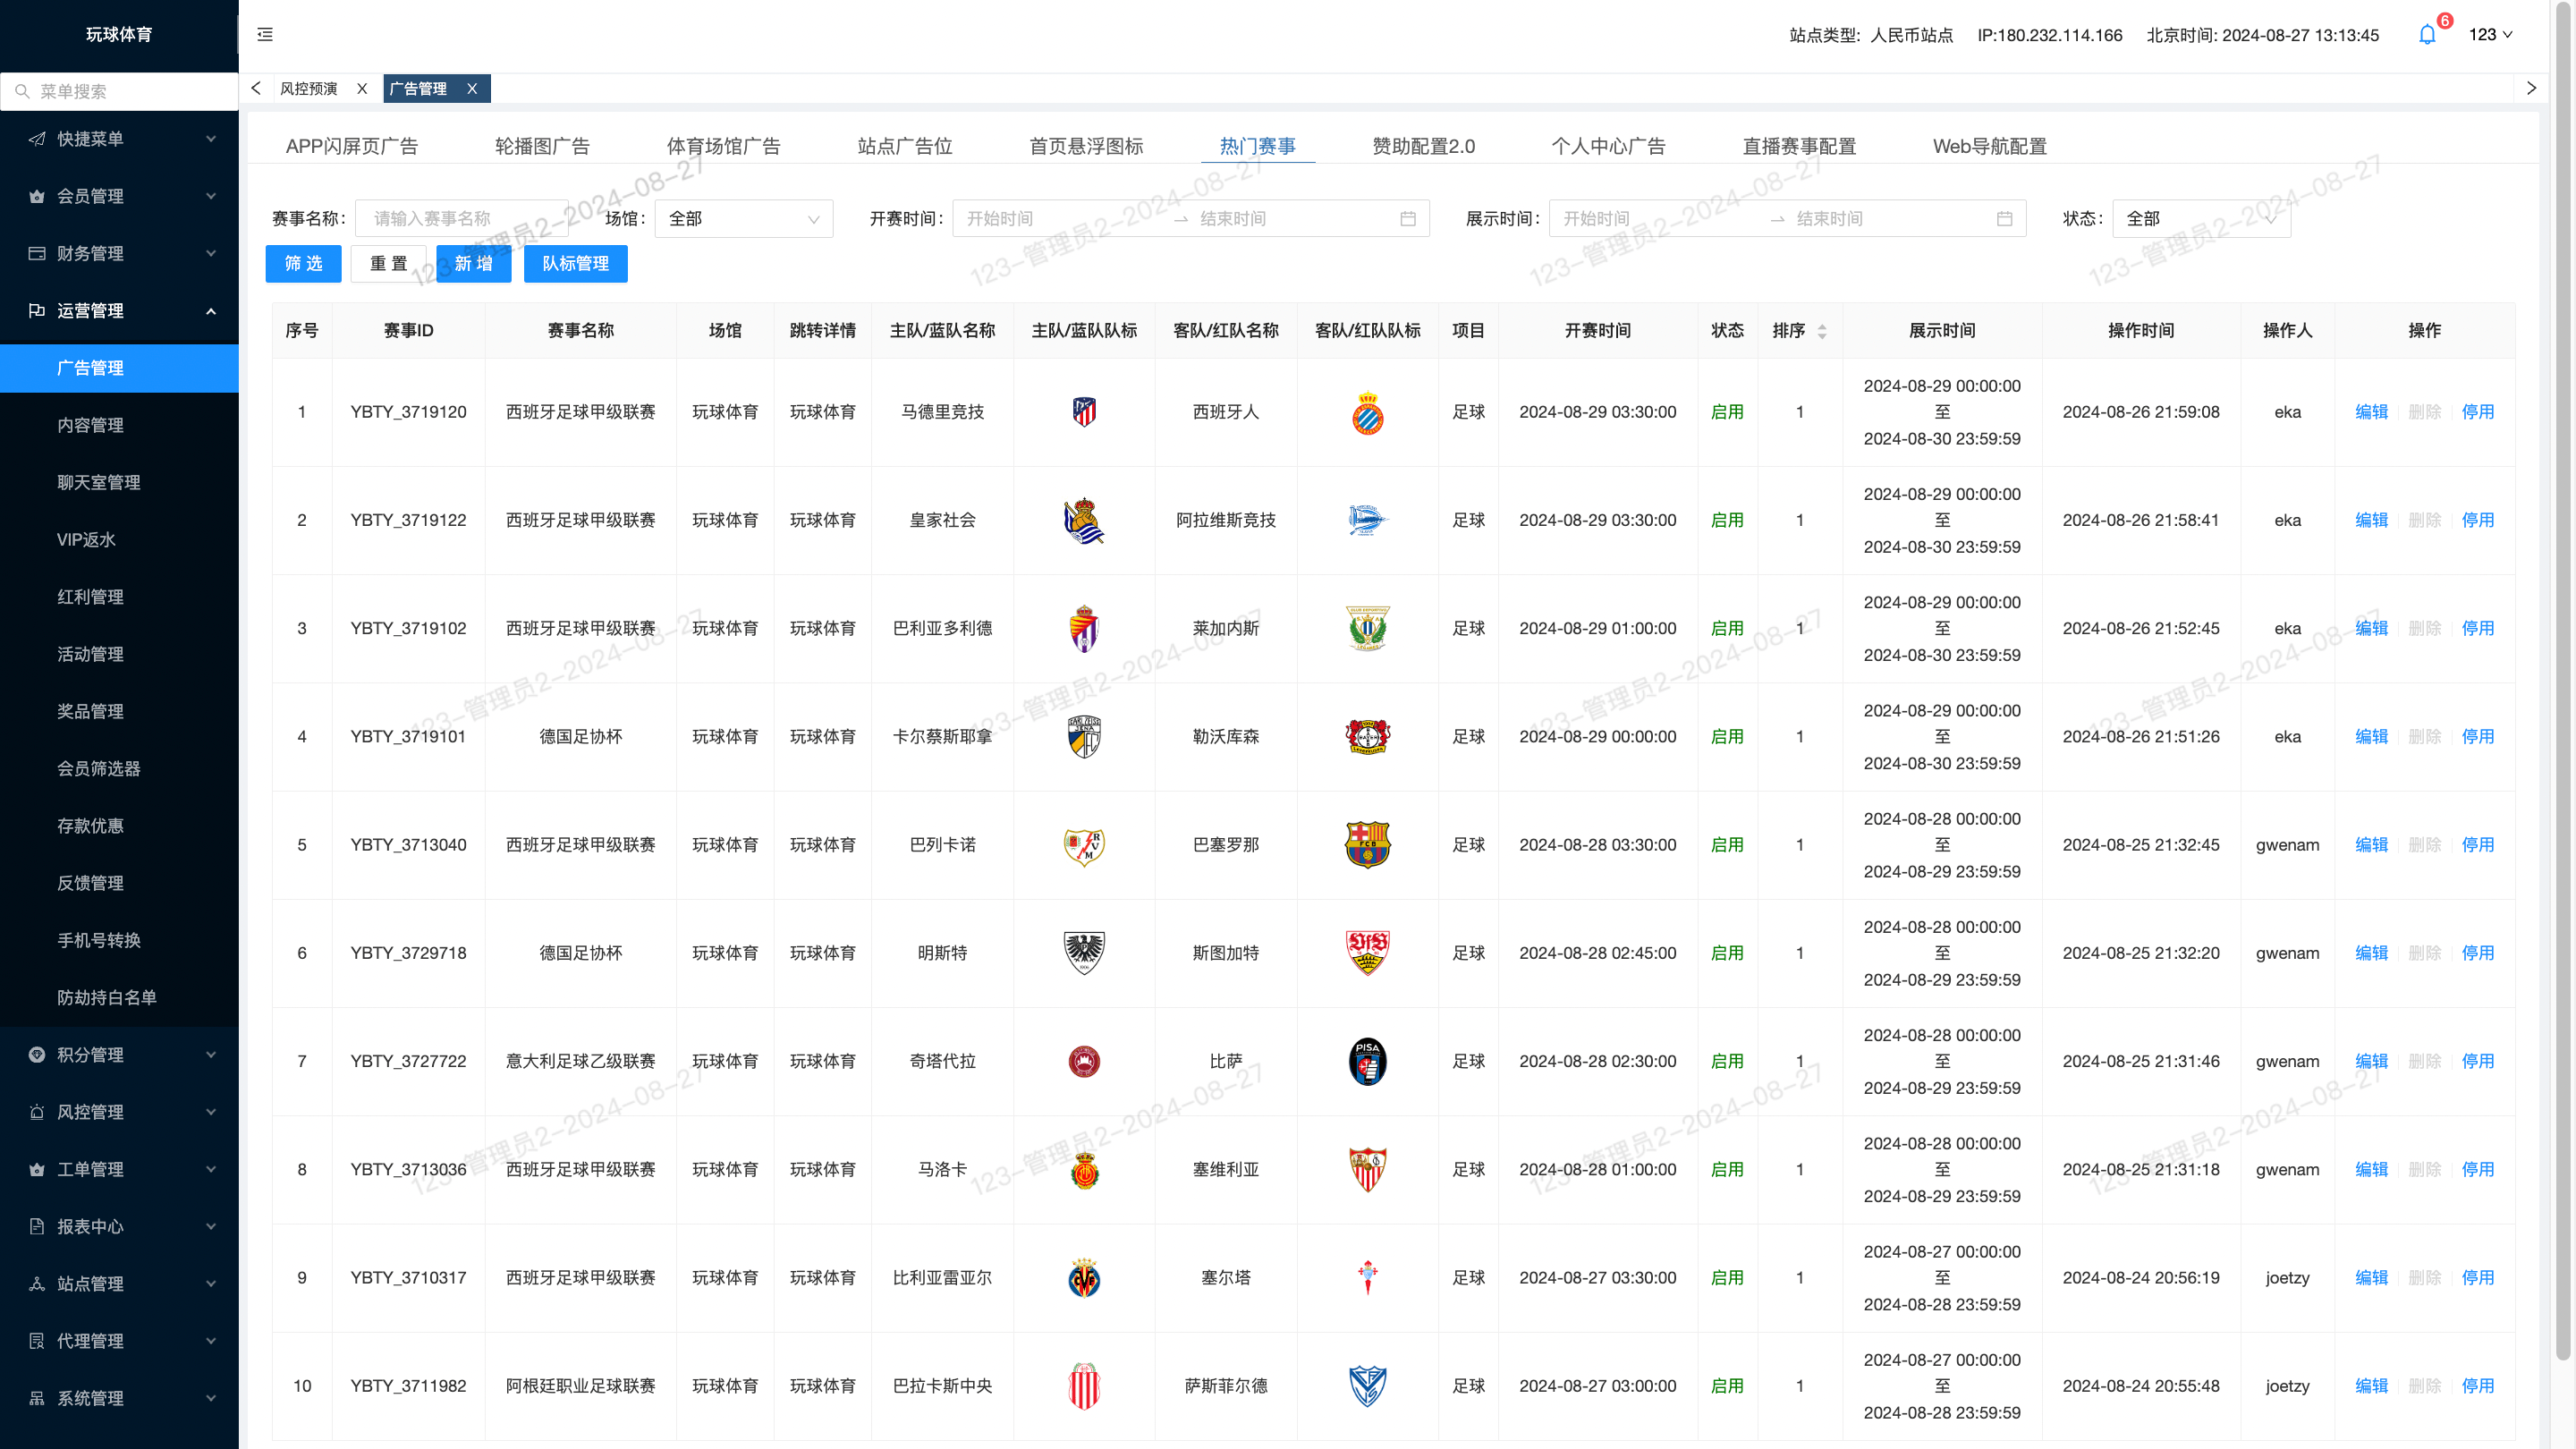Open calendar icon in 展示时间 range
Image resolution: width=2576 pixels, height=1449 pixels.
(x=2004, y=219)
